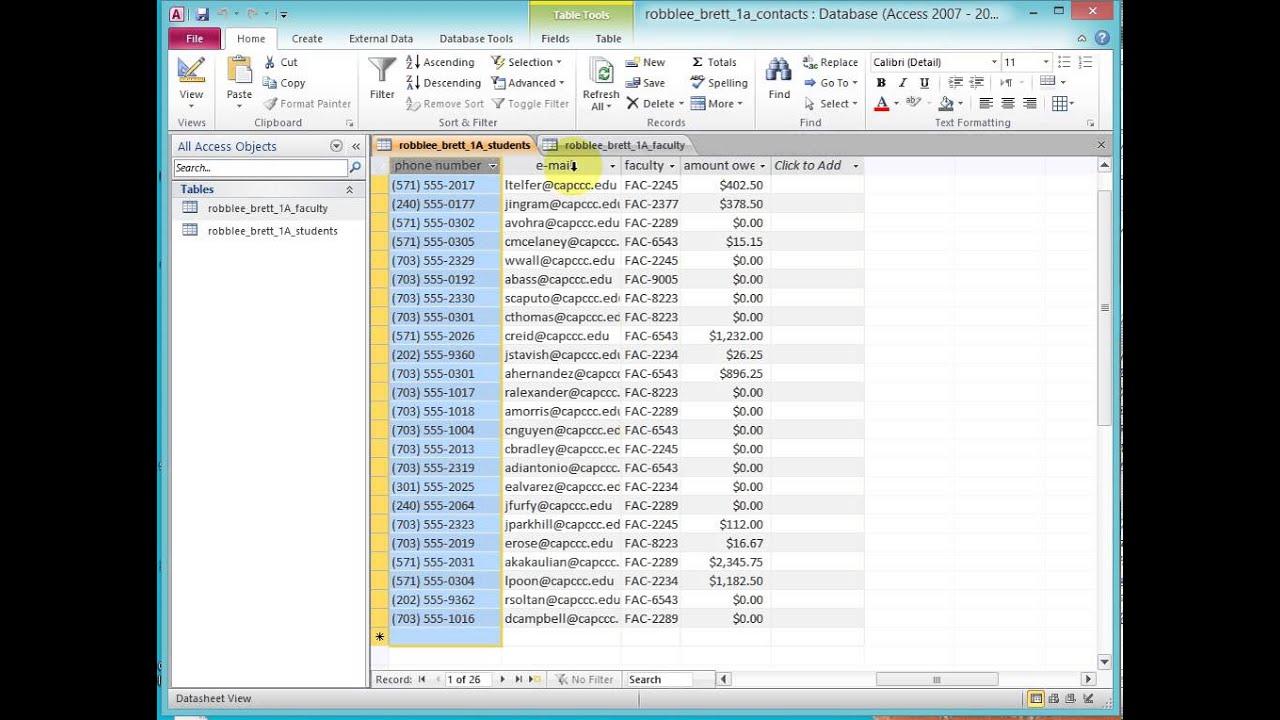
Task: Sort Descending
Action: 443,83
